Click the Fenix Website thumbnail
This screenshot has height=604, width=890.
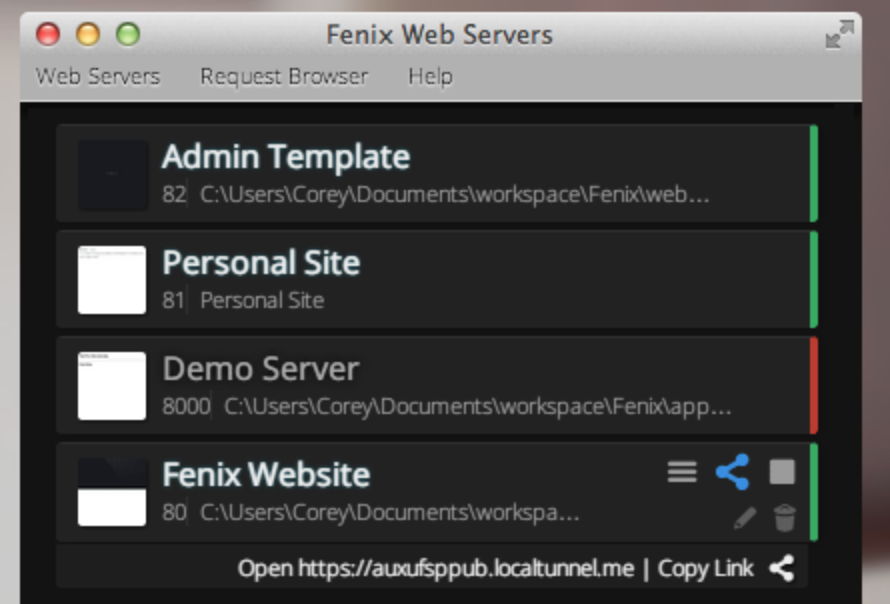[x=112, y=492]
